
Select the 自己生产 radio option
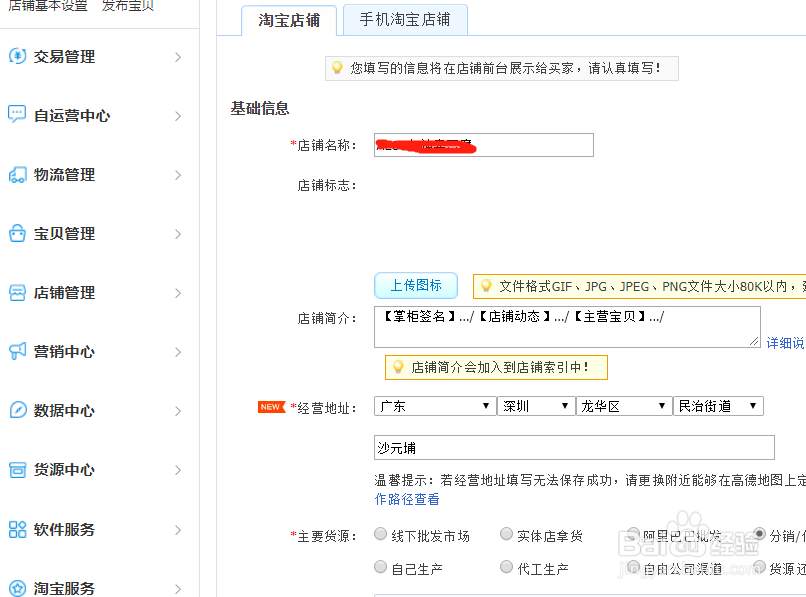pyautogui.click(x=380, y=567)
